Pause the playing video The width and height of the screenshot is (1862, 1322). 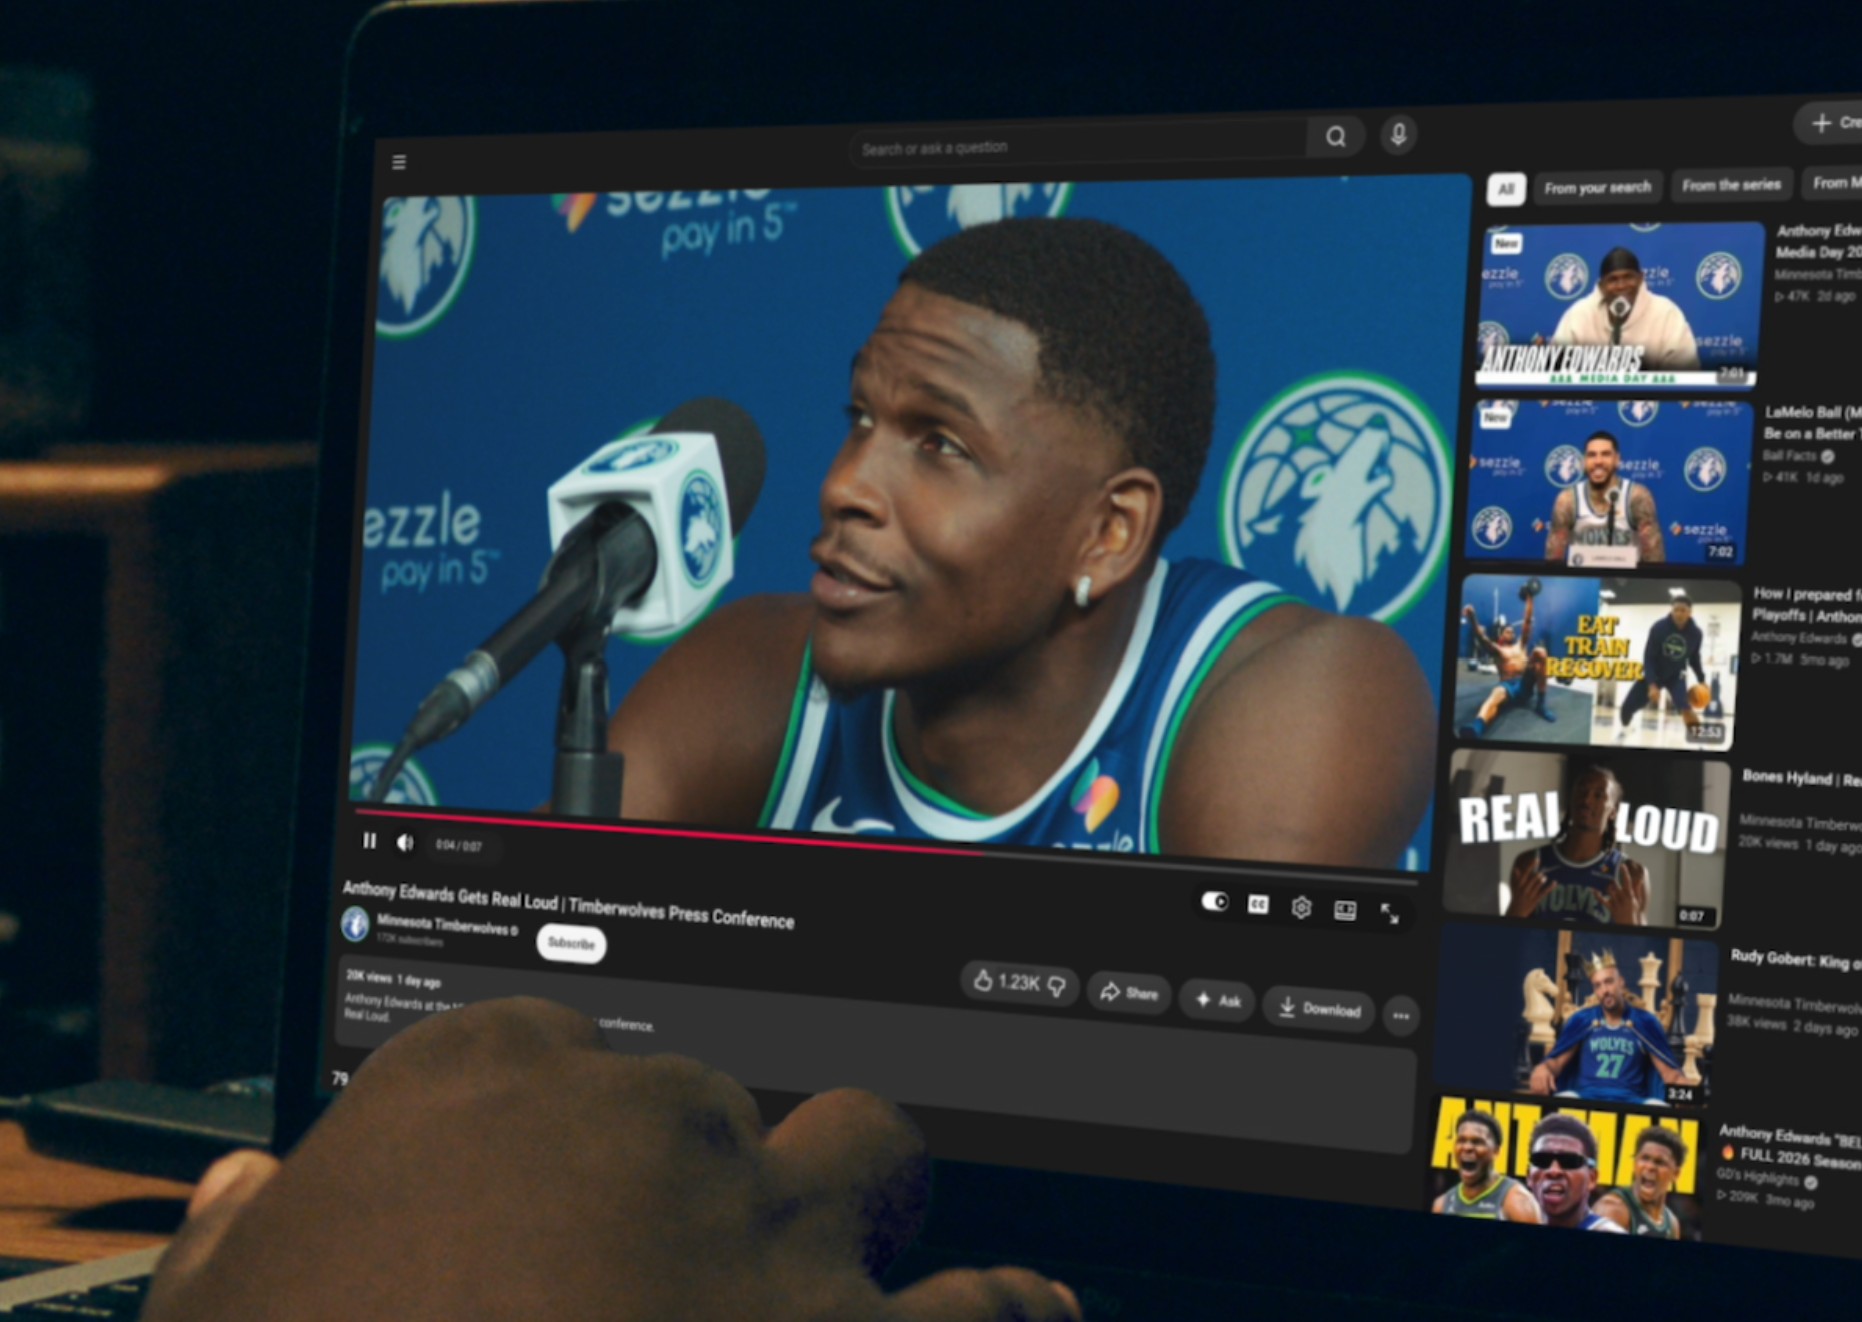(369, 841)
